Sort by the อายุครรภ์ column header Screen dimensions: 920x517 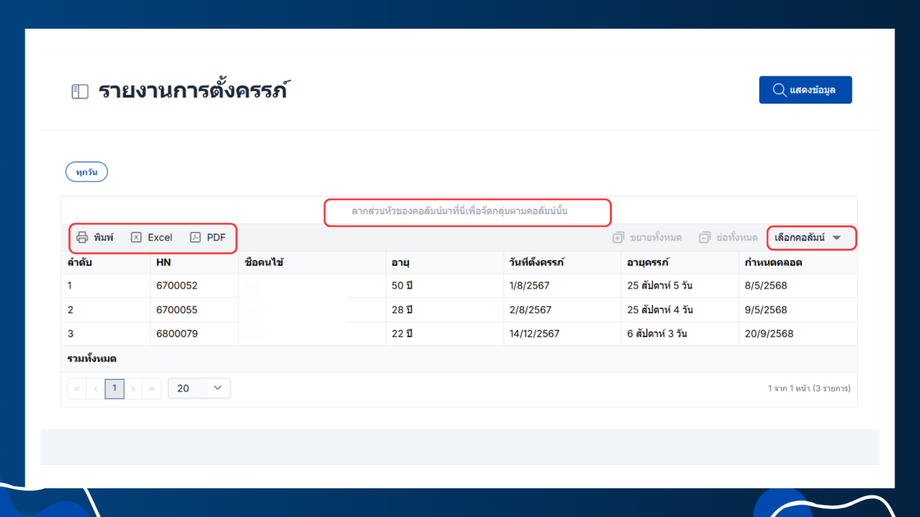coord(648,262)
